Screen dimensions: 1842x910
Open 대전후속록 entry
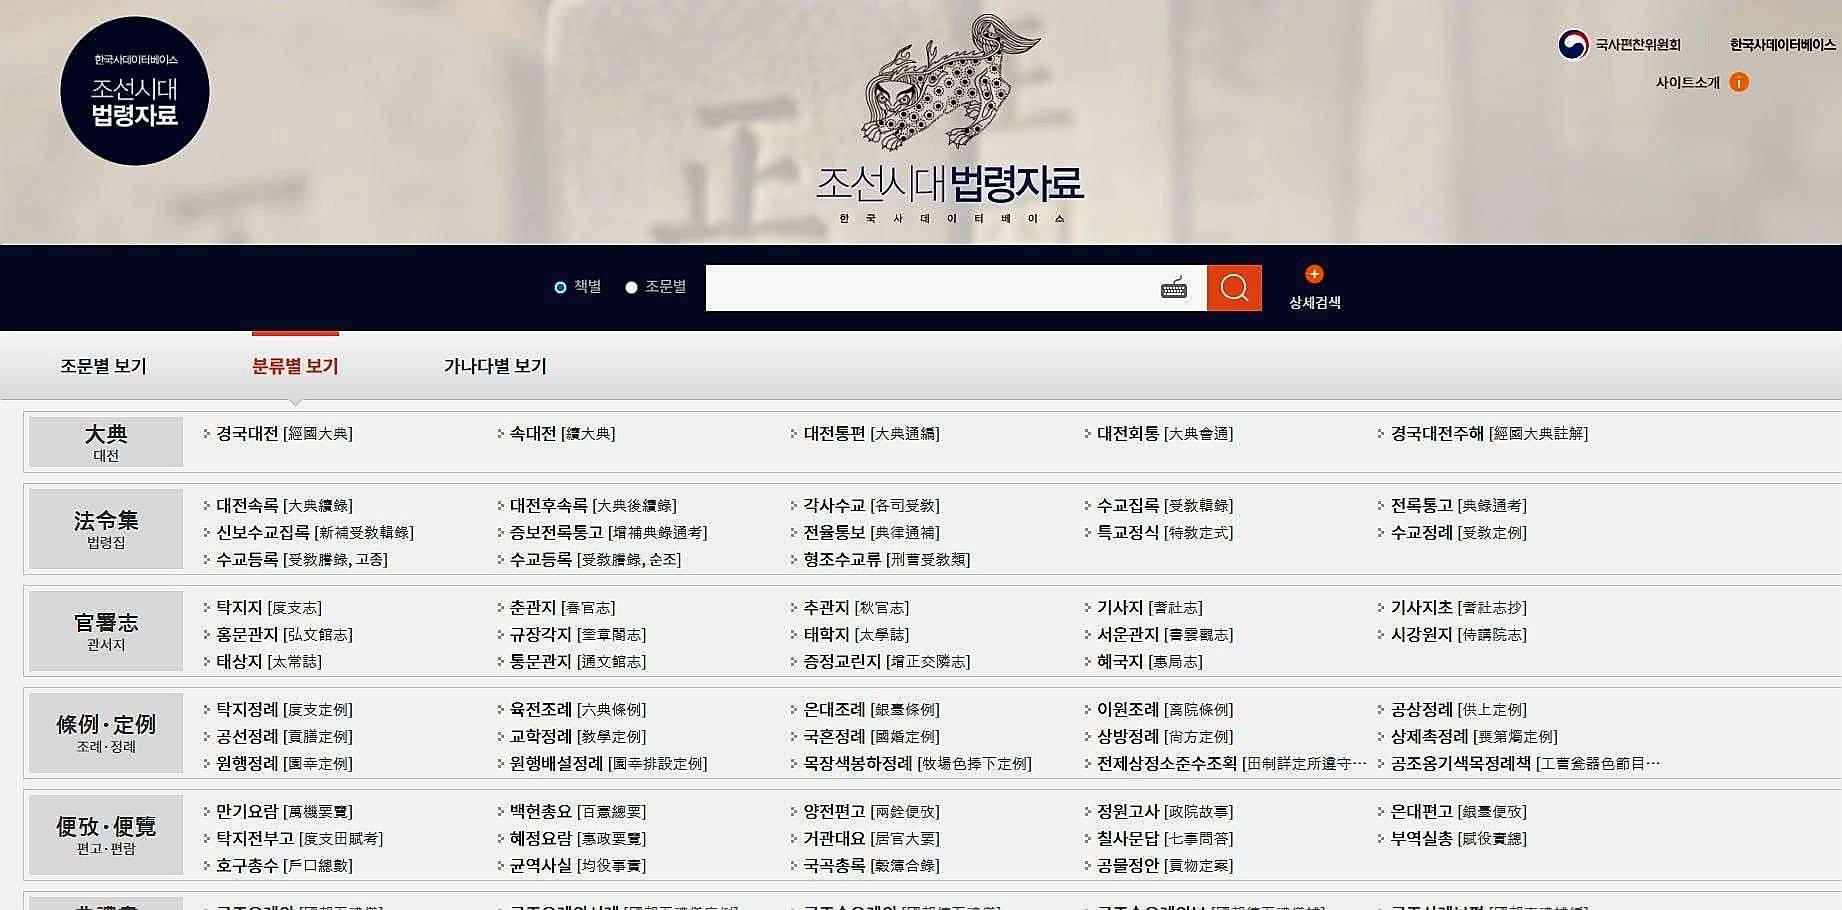click(x=593, y=506)
